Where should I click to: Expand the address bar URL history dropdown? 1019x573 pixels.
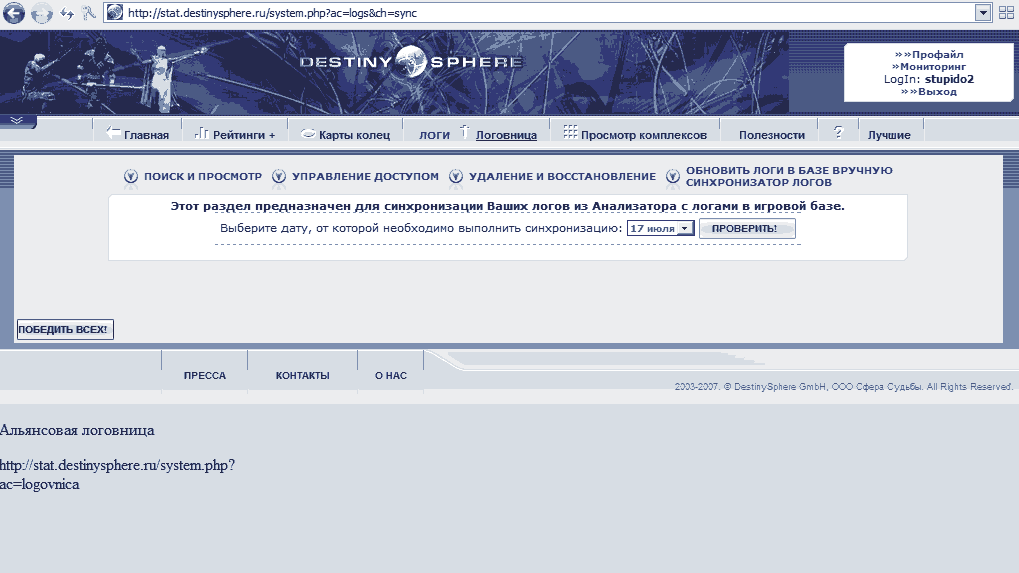[x=982, y=13]
